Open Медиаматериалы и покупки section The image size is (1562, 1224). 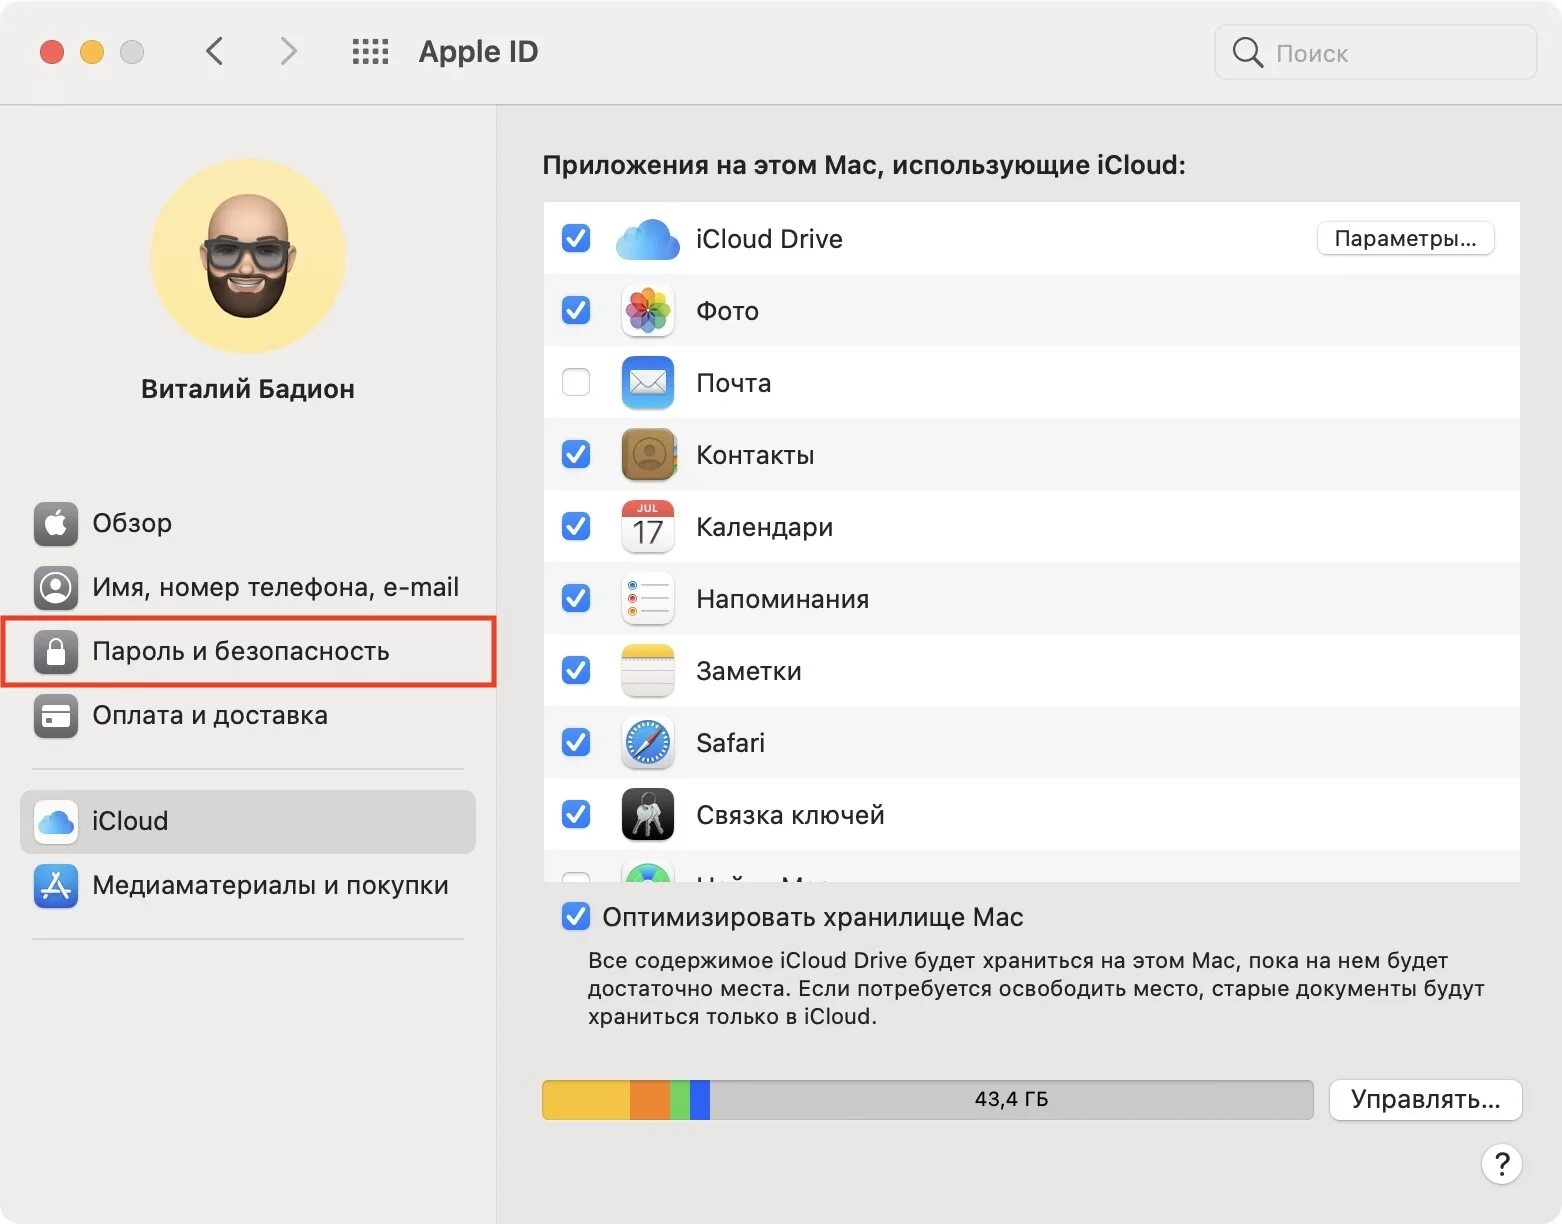pos(248,885)
